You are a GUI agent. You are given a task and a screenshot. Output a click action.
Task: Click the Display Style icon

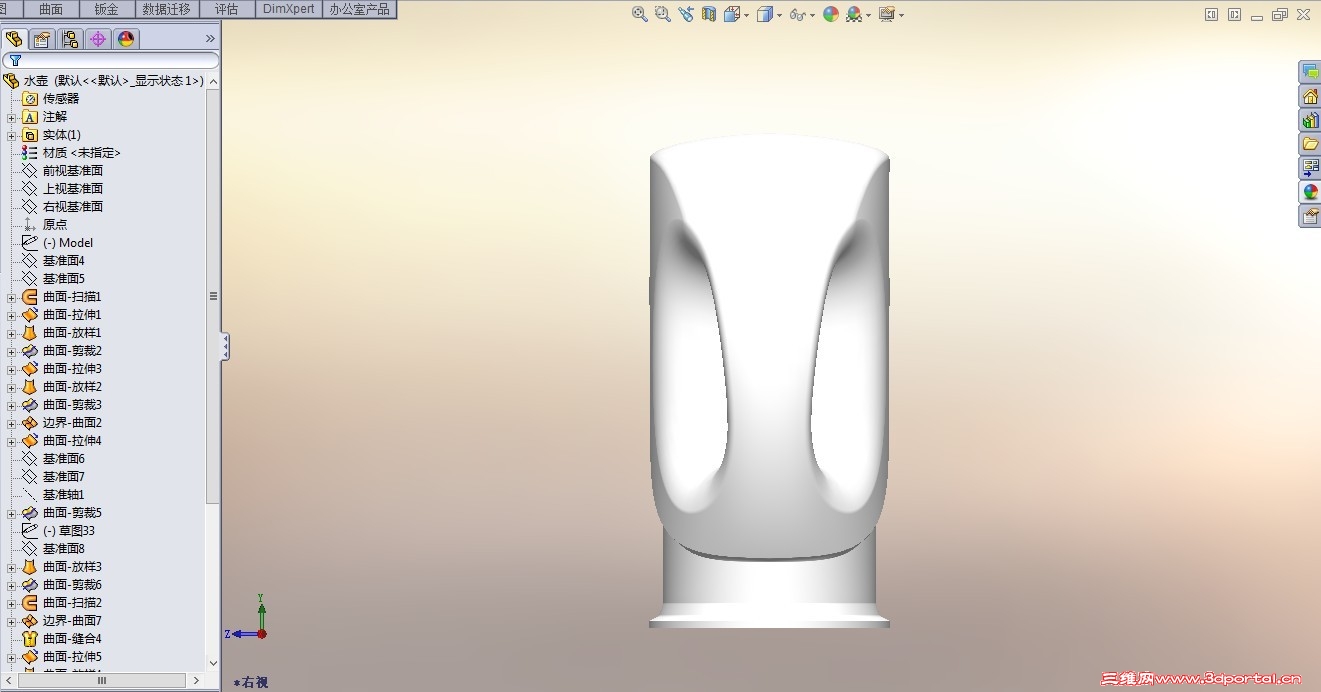[x=765, y=14]
